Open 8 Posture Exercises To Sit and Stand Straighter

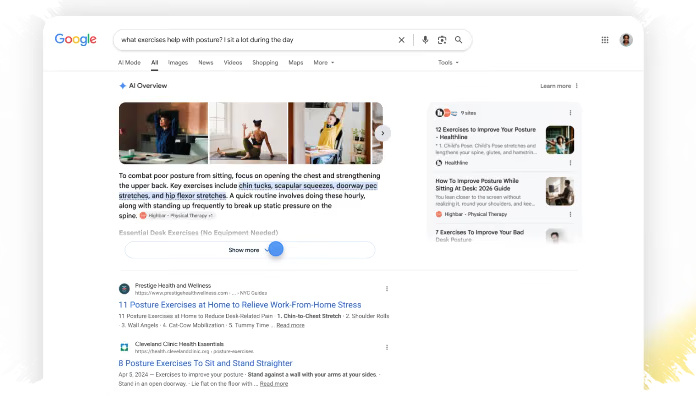pyautogui.click(x=205, y=363)
